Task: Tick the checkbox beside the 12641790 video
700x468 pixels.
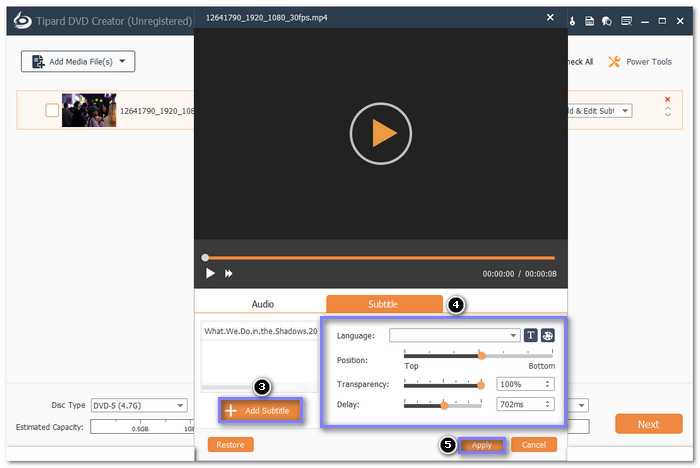Action: [x=52, y=110]
